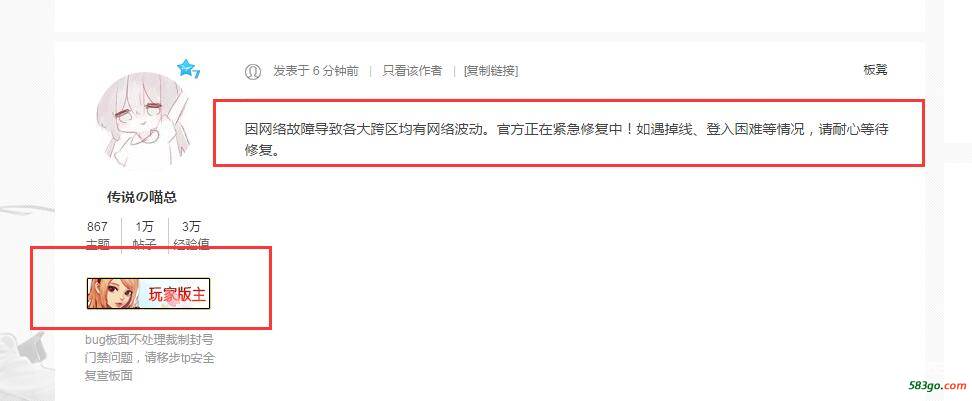Click the red 玩家版主 badge text
The width and height of the screenshot is (972, 401).
pyautogui.click(x=177, y=295)
